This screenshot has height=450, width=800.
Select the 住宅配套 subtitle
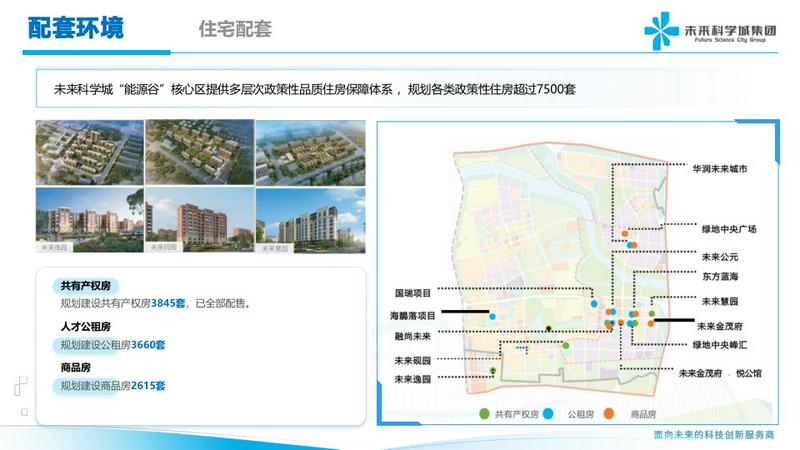pos(235,29)
